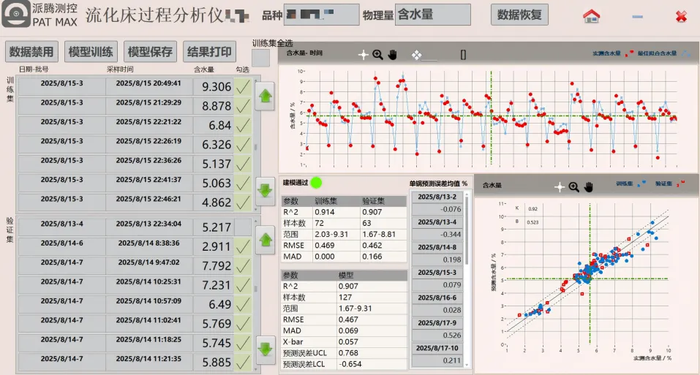Click the PAT MAX logo
This screenshot has width=700, height=375.
click(17, 14)
